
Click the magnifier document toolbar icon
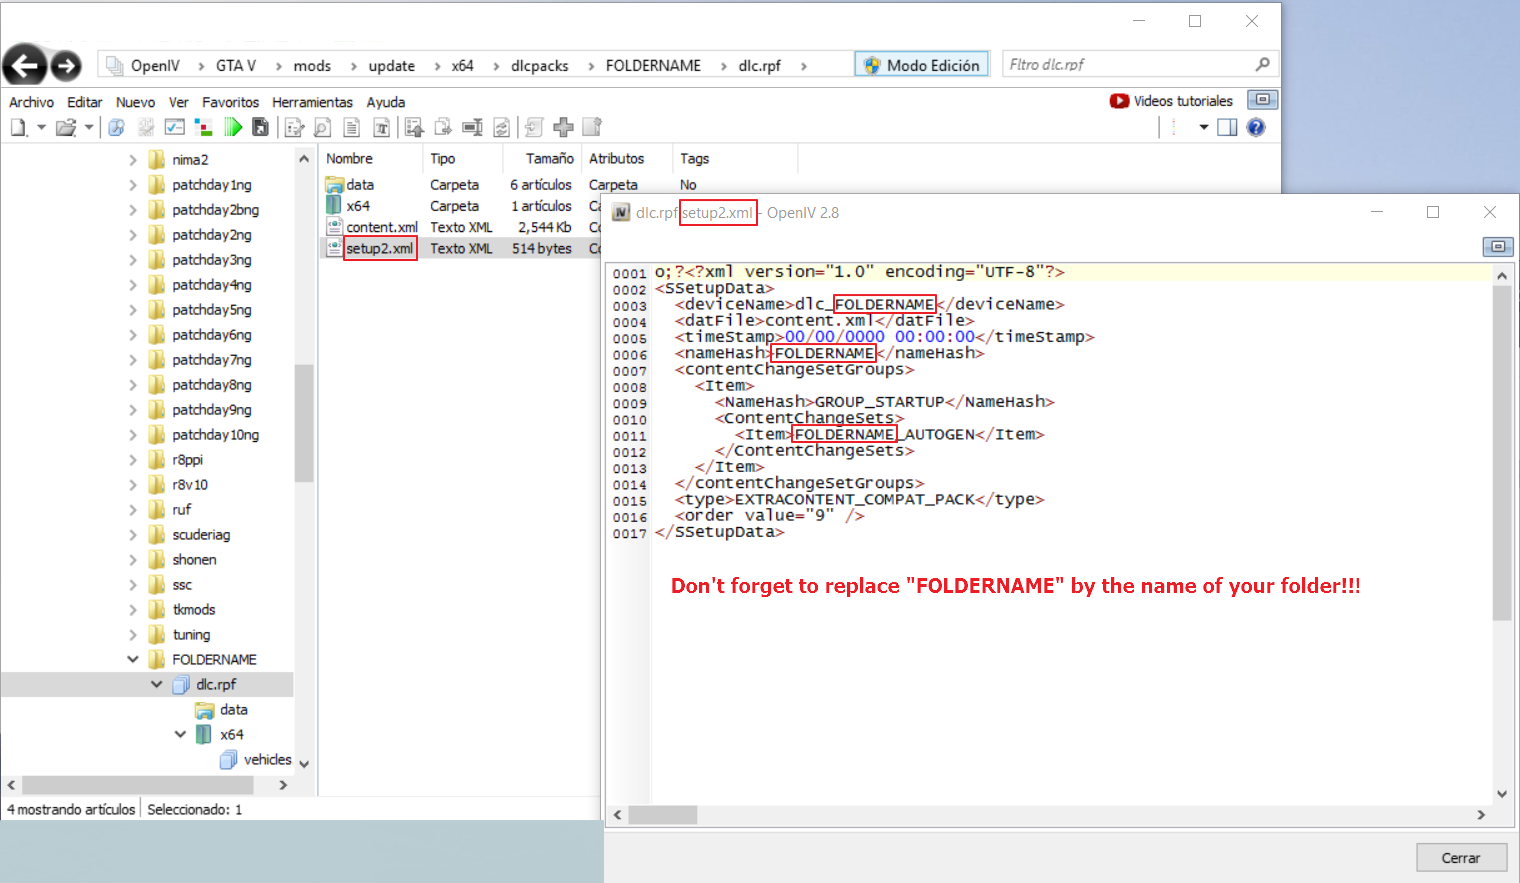pos(322,127)
